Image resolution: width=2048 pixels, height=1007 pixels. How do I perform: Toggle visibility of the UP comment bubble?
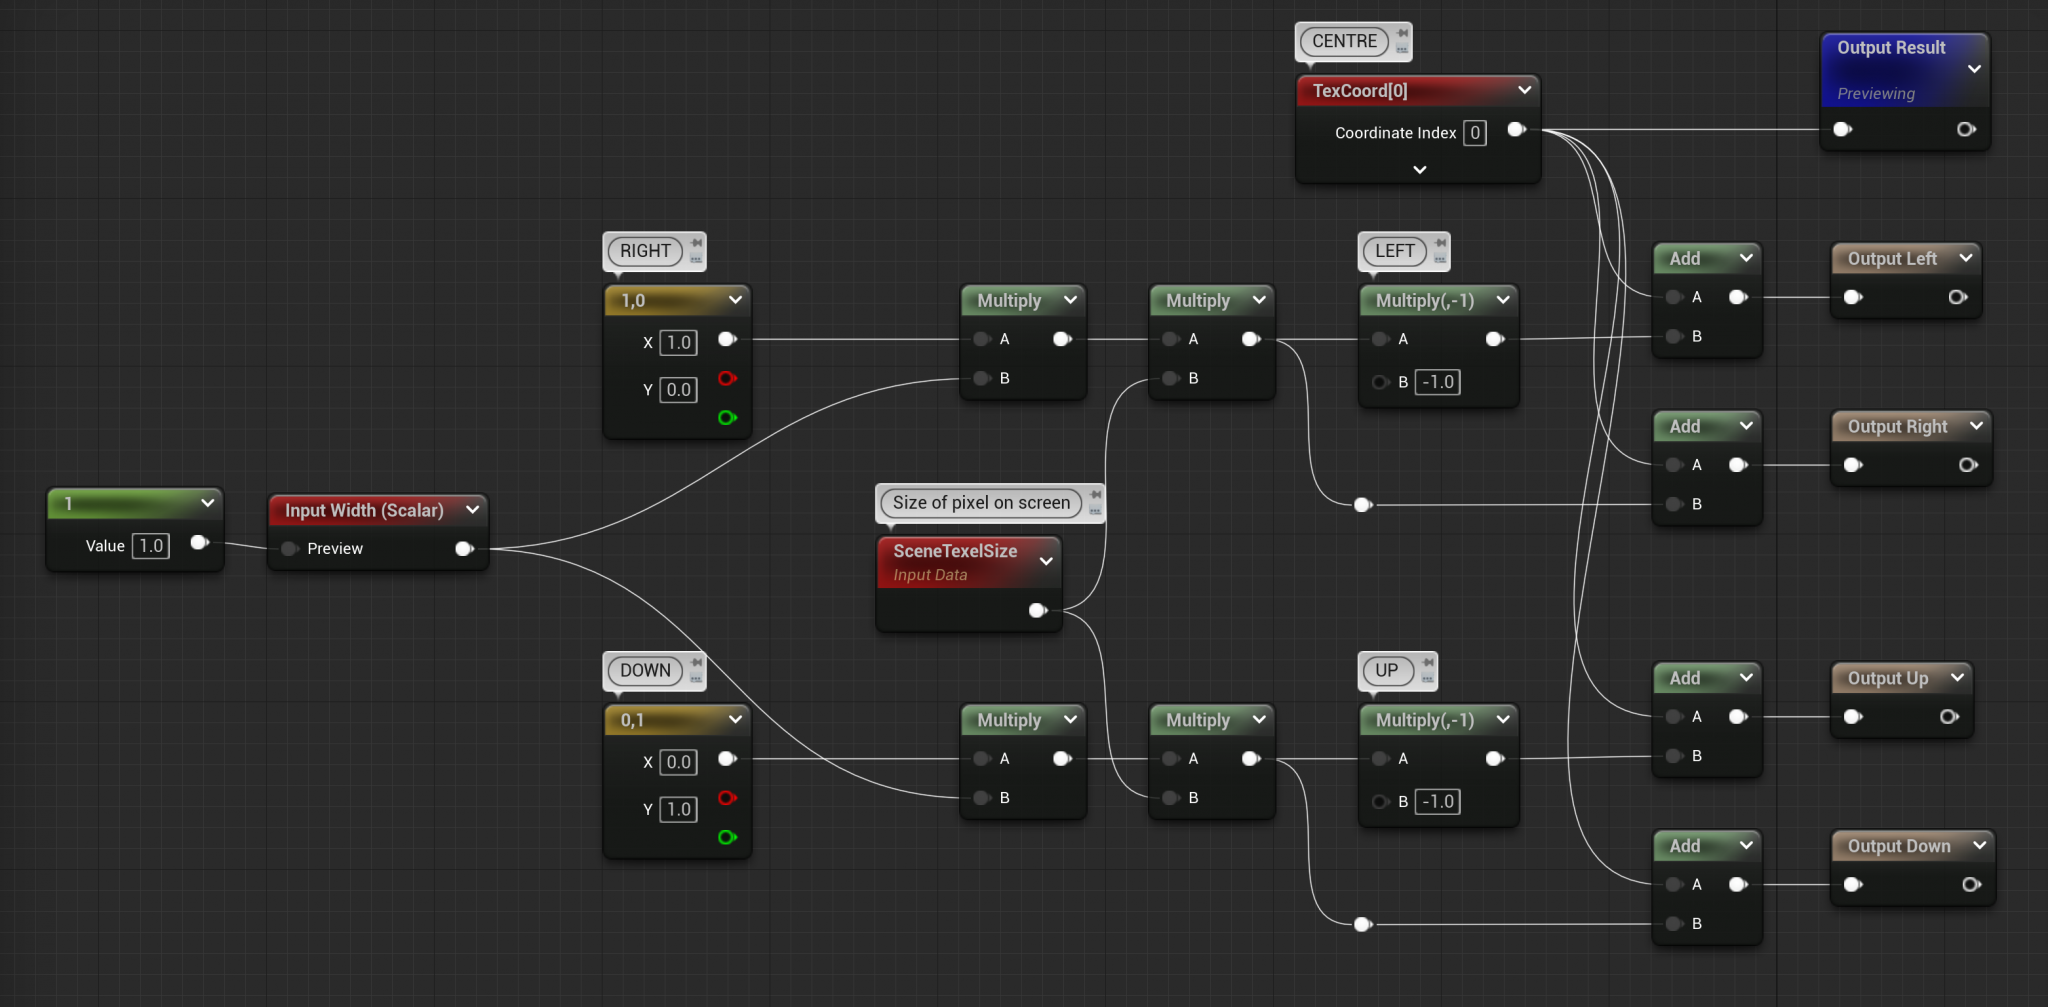pos(1428,678)
